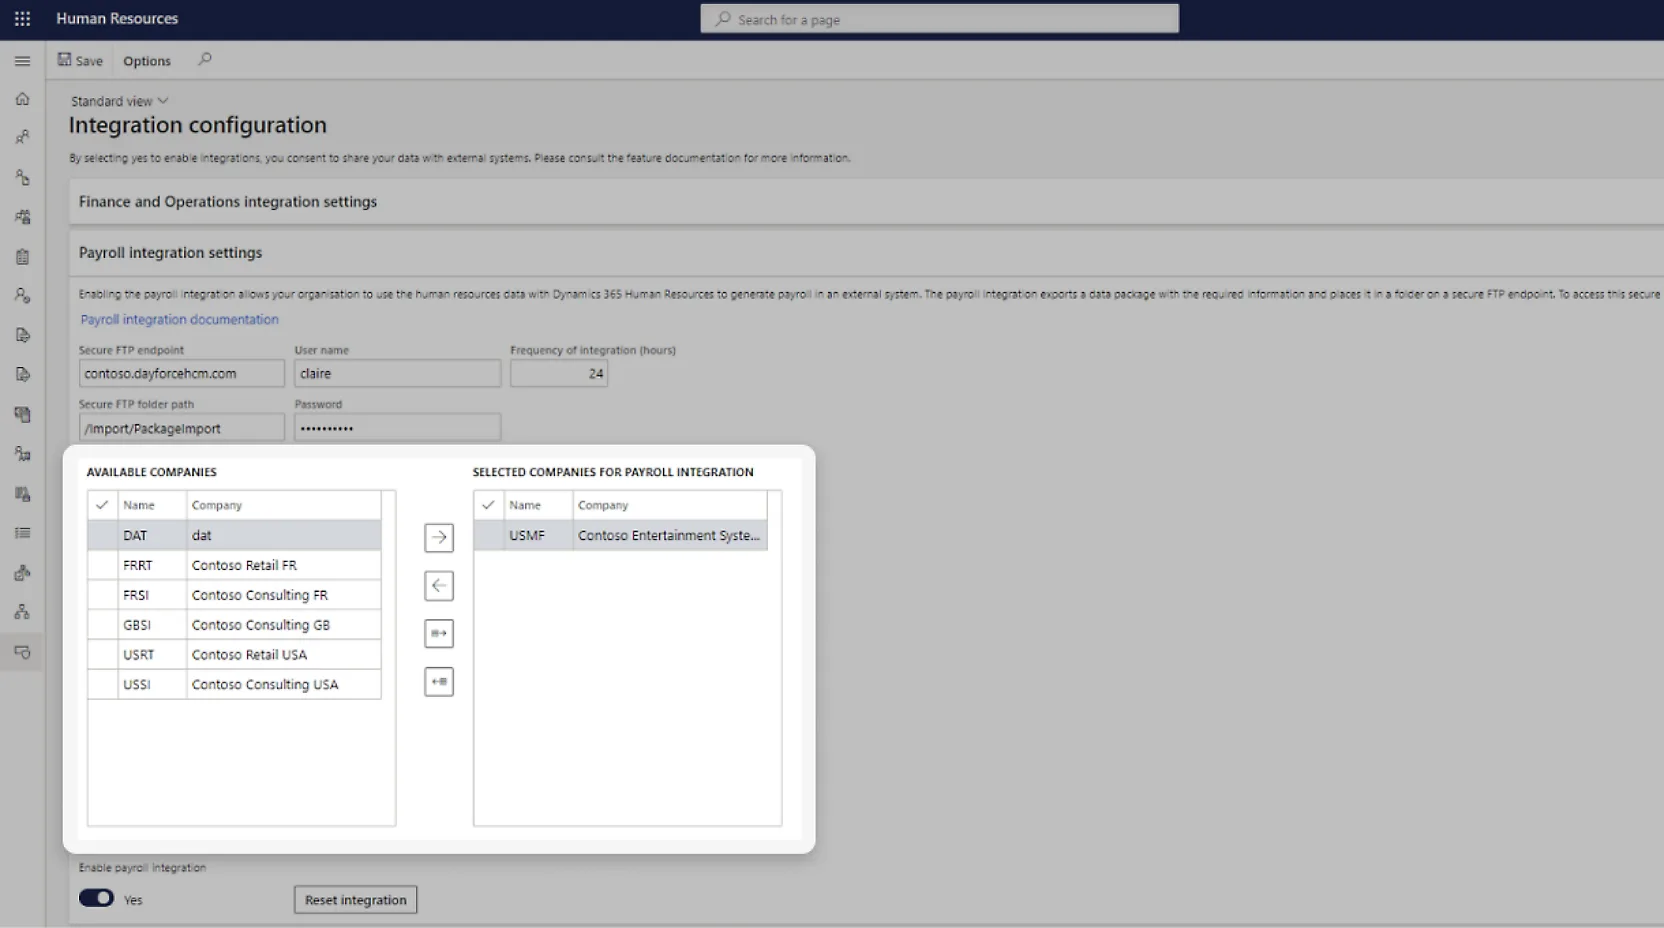Tick the row selector for FRRT
1664x928 pixels.
pyautogui.click(x=103, y=565)
